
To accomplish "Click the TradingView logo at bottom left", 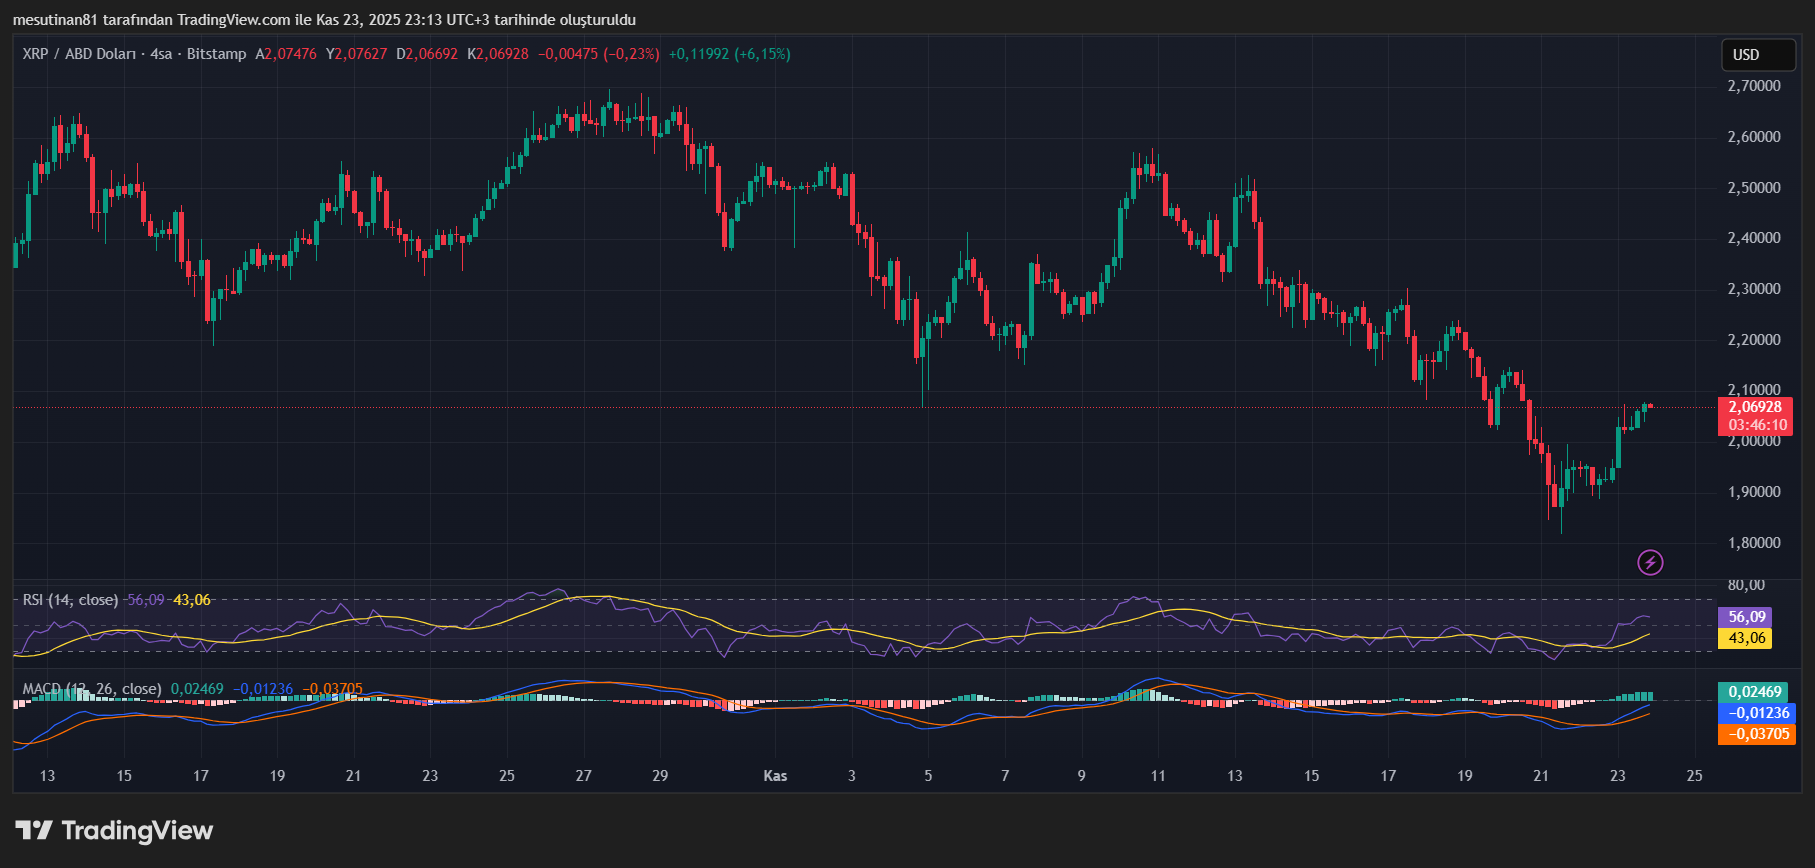I will 114,830.
